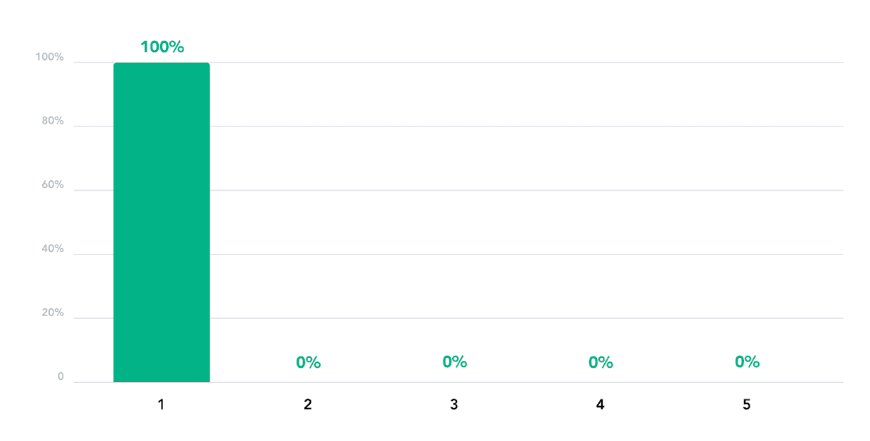Select x-axis label 3

pos(454,405)
